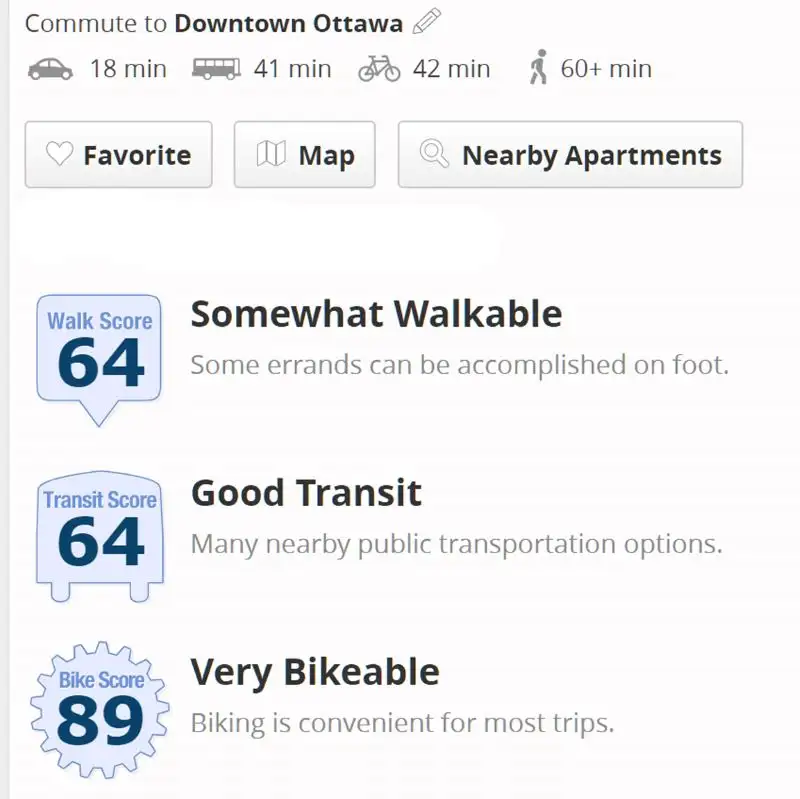The width and height of the screenshot is (800, 799).
Task: Click the Good Transit heading
Action: pos(306,493)
